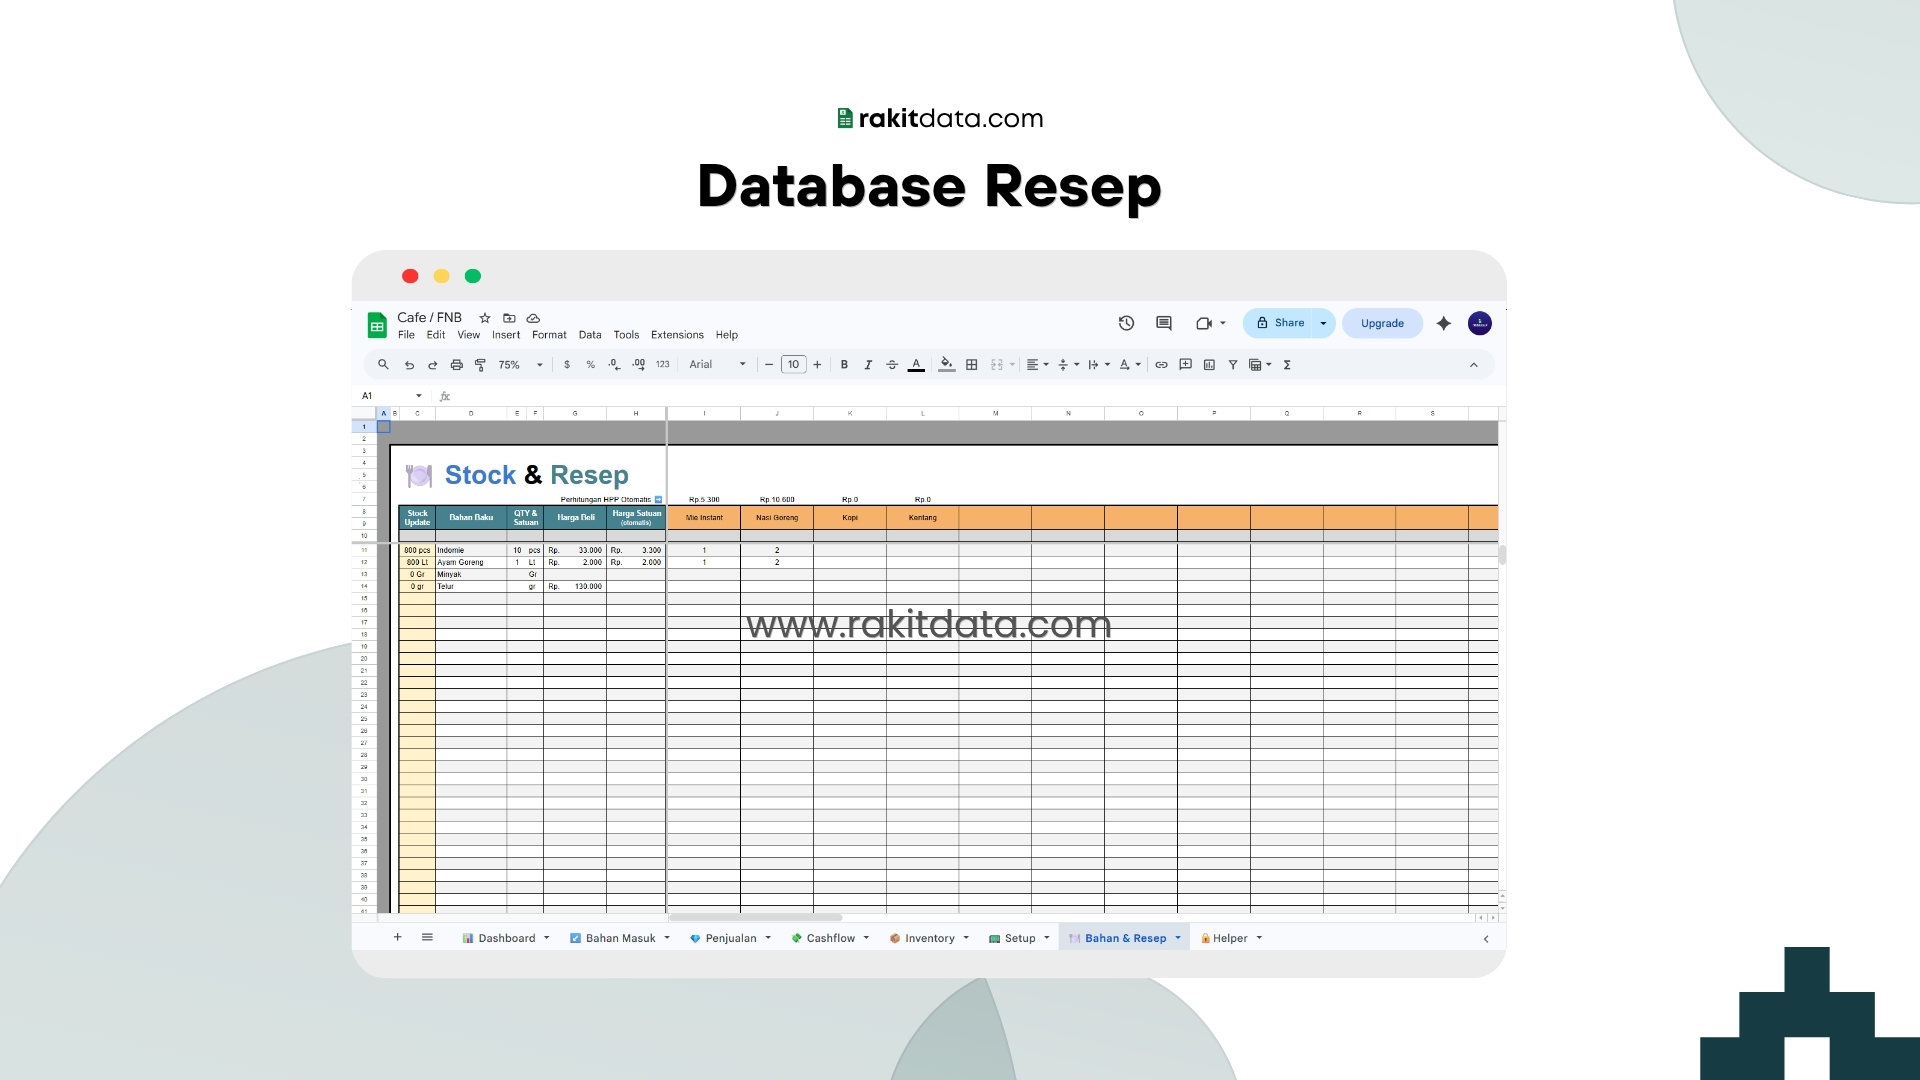The height and width of the screenshot is (1080, 1920).
Task: Open the 75% zoom dropdown
Action: (x=521, y=365)
